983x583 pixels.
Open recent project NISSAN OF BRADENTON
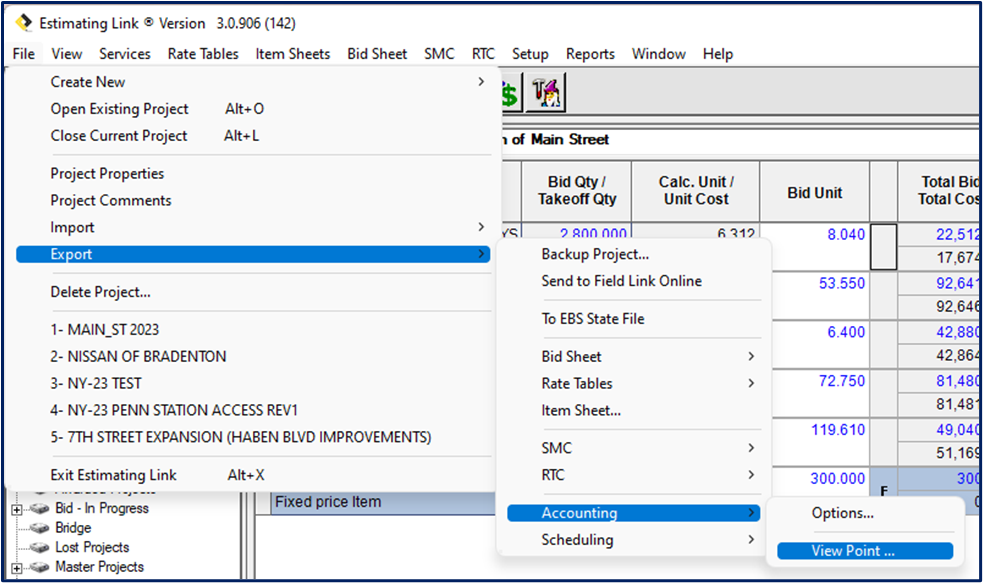click(x=253, y=357)
